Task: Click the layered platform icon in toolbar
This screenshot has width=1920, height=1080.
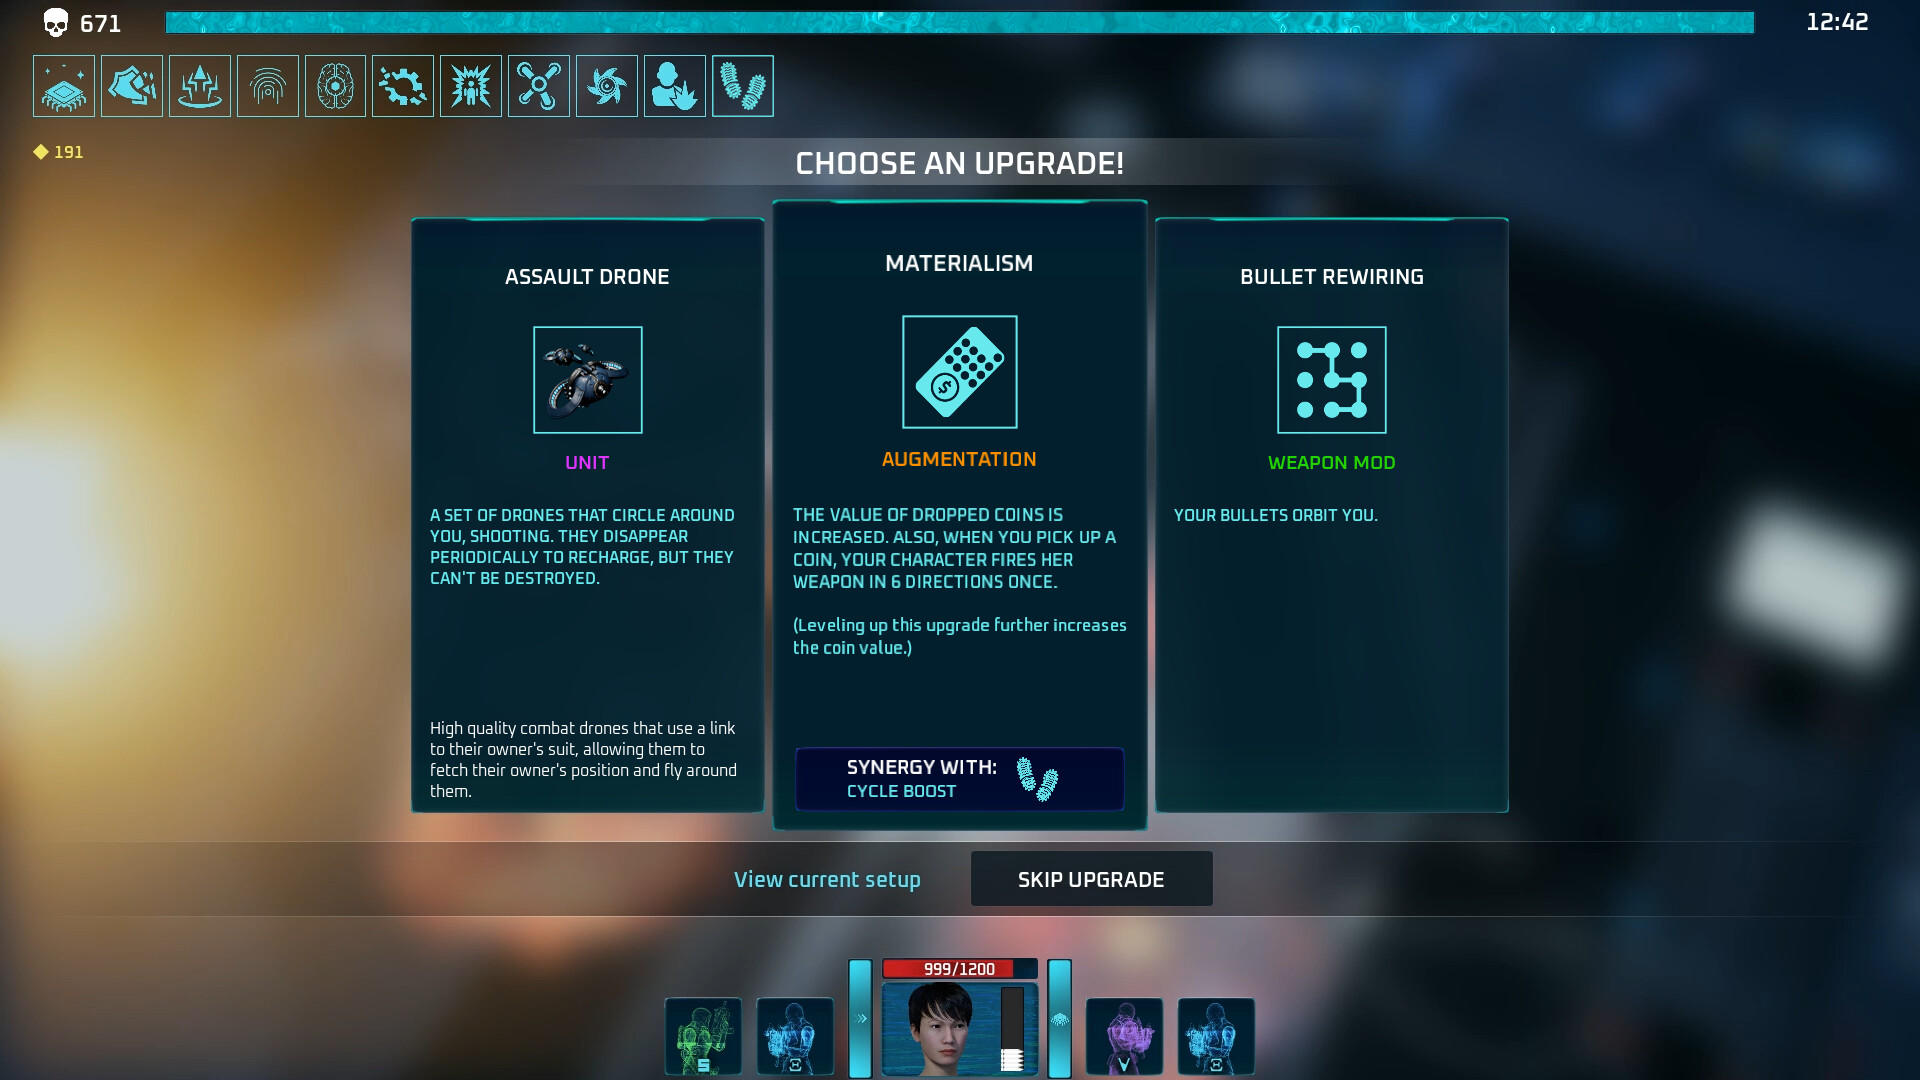Action: click(62, 84)
